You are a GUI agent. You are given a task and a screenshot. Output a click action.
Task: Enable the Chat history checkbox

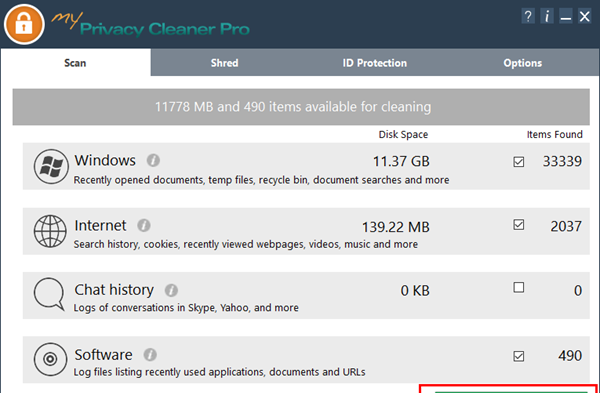pyautogui.click(x=518, y=287)
